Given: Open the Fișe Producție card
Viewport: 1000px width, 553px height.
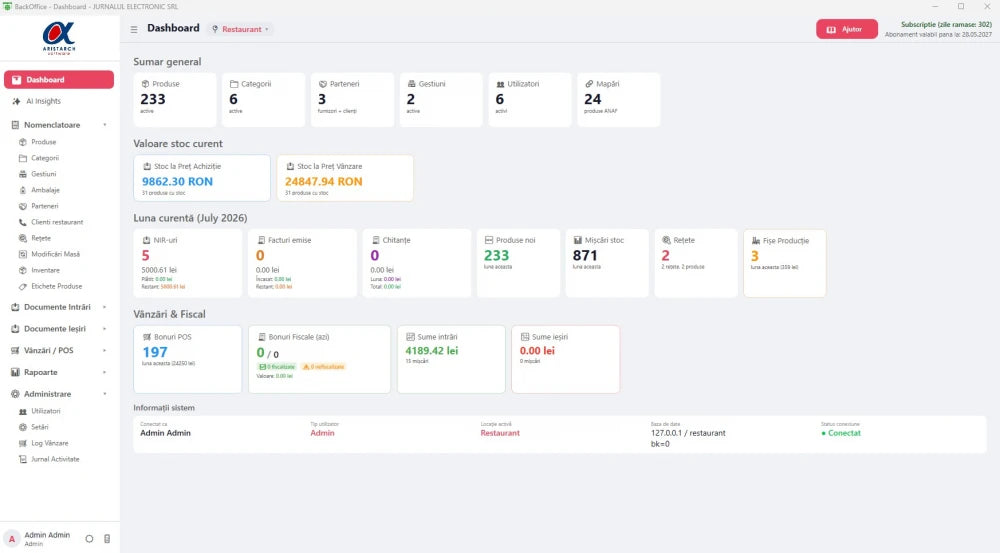Looking at the screenshot, I should [x=784, y=263].
